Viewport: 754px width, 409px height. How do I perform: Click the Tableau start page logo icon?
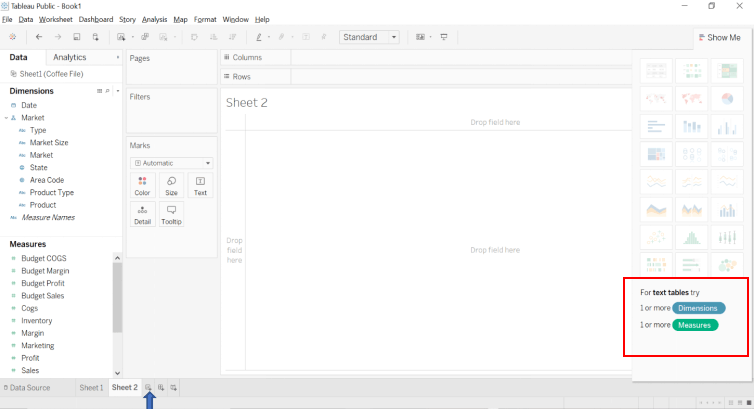click(x=13, y=37)
